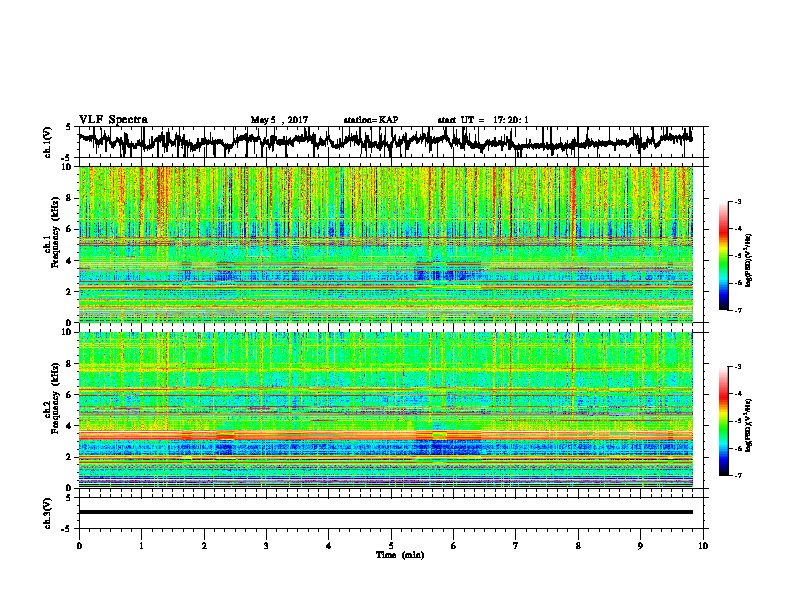The image size is (792, 612).
Task: Click the "station=KAP" label
Action: pos(371,120)
